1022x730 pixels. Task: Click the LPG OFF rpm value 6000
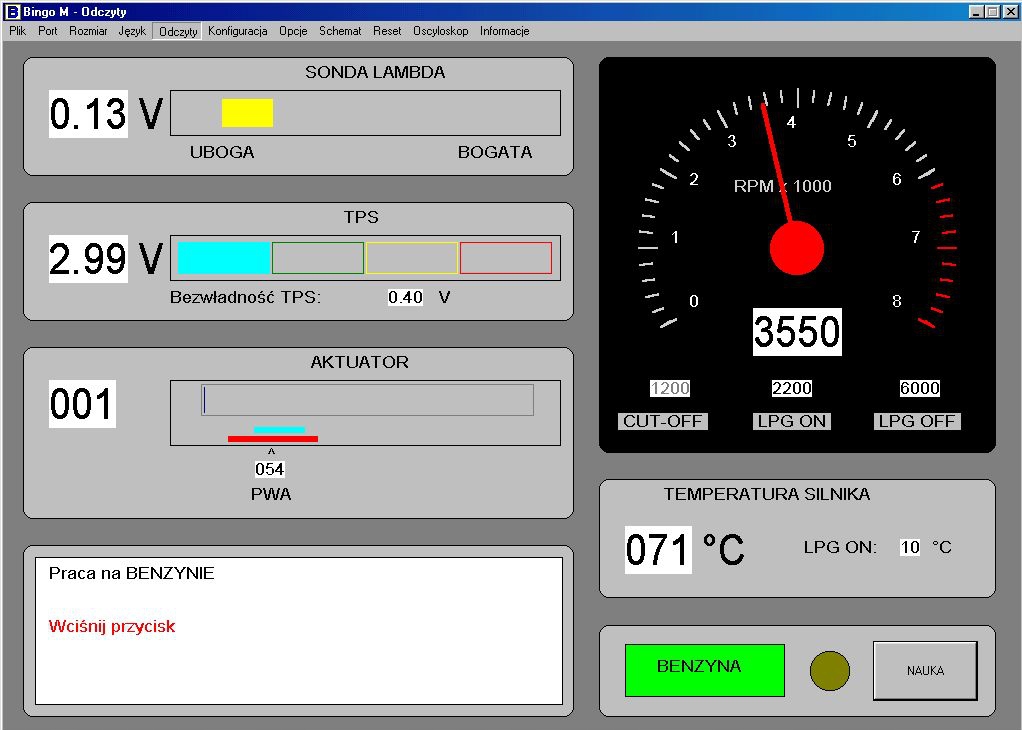(x=918, y=389)
